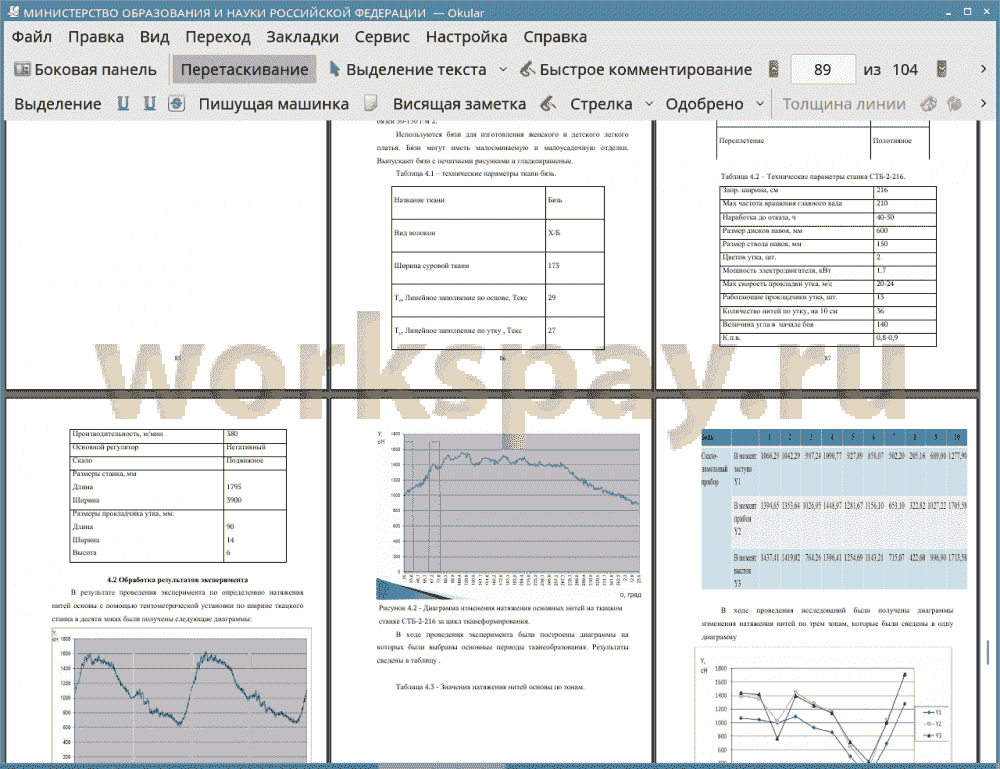Click the 'Ширина суровой ткани' table cell

469,268
